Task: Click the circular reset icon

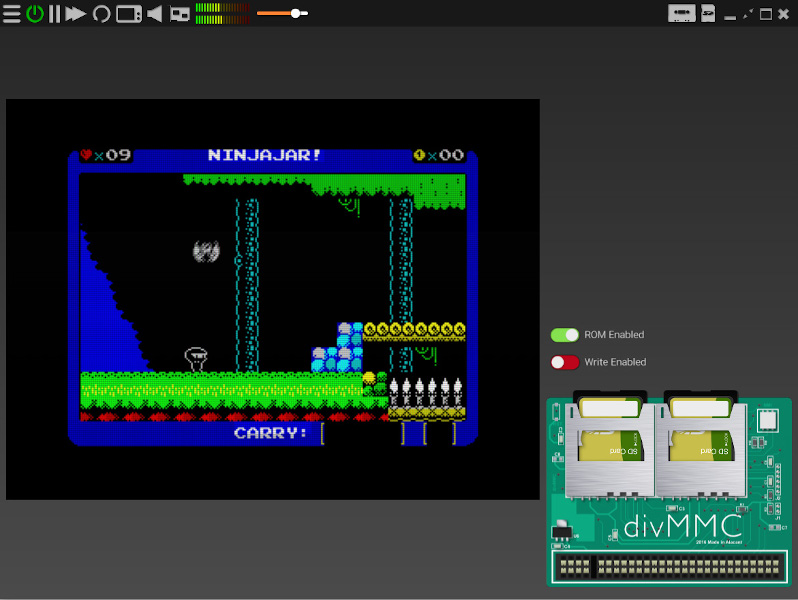Action: [101, 14]
